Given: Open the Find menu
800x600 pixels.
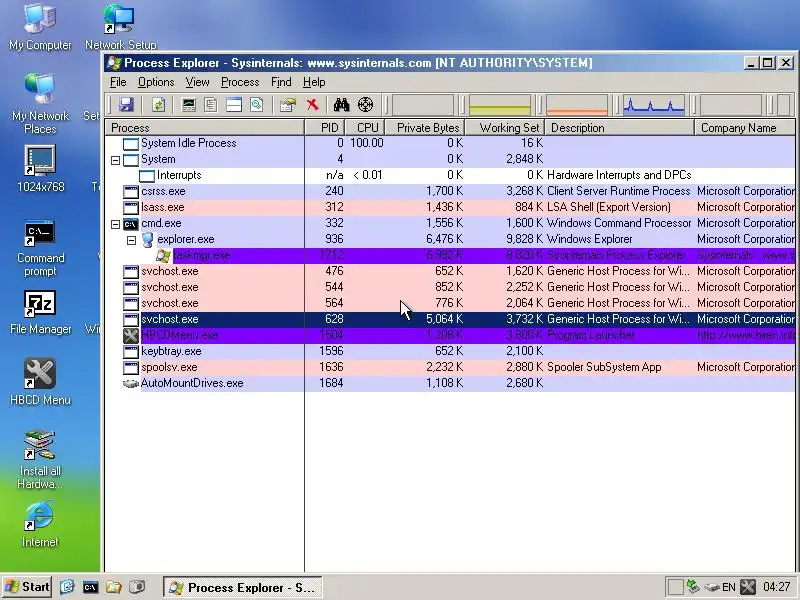Looking at the screenshot, I should [281, 82].
